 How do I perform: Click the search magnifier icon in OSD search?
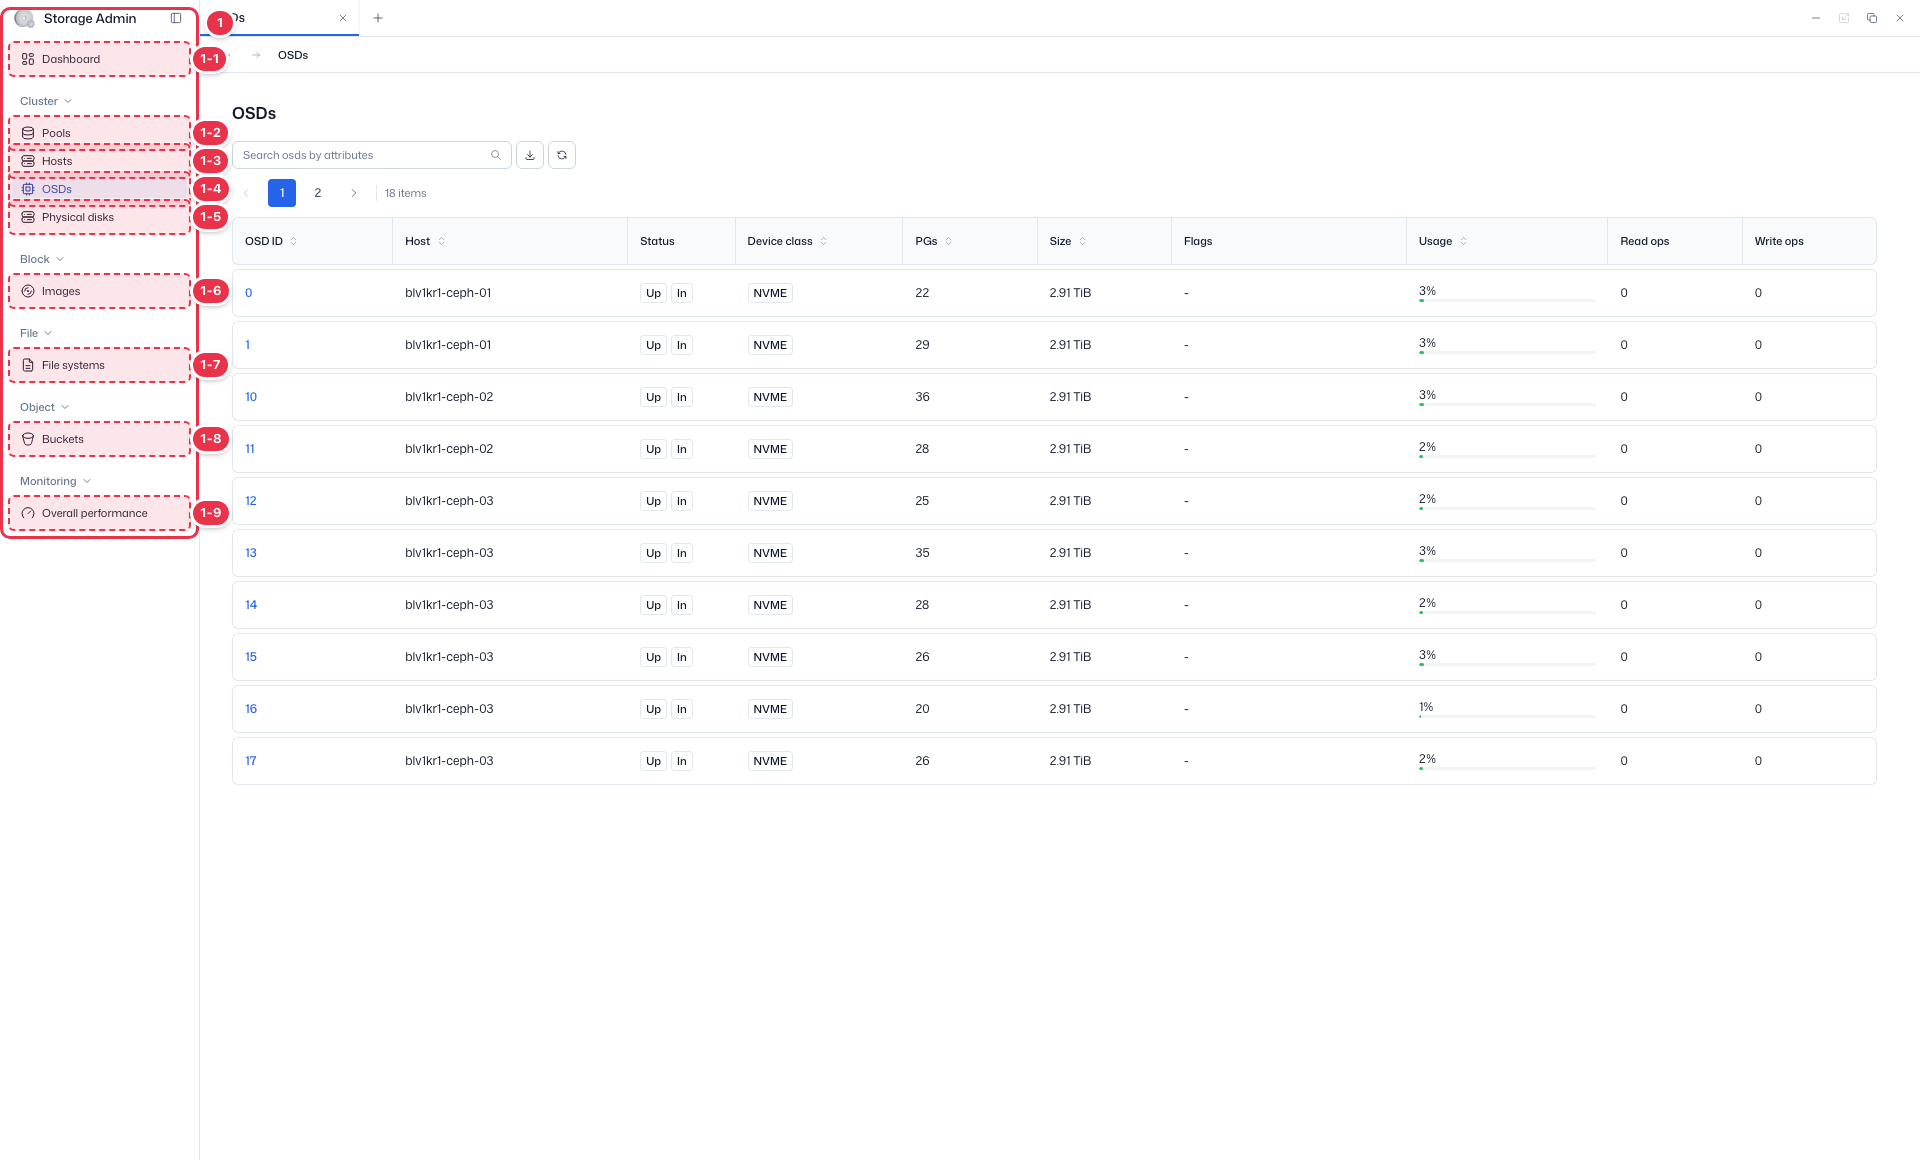[496, 155]
